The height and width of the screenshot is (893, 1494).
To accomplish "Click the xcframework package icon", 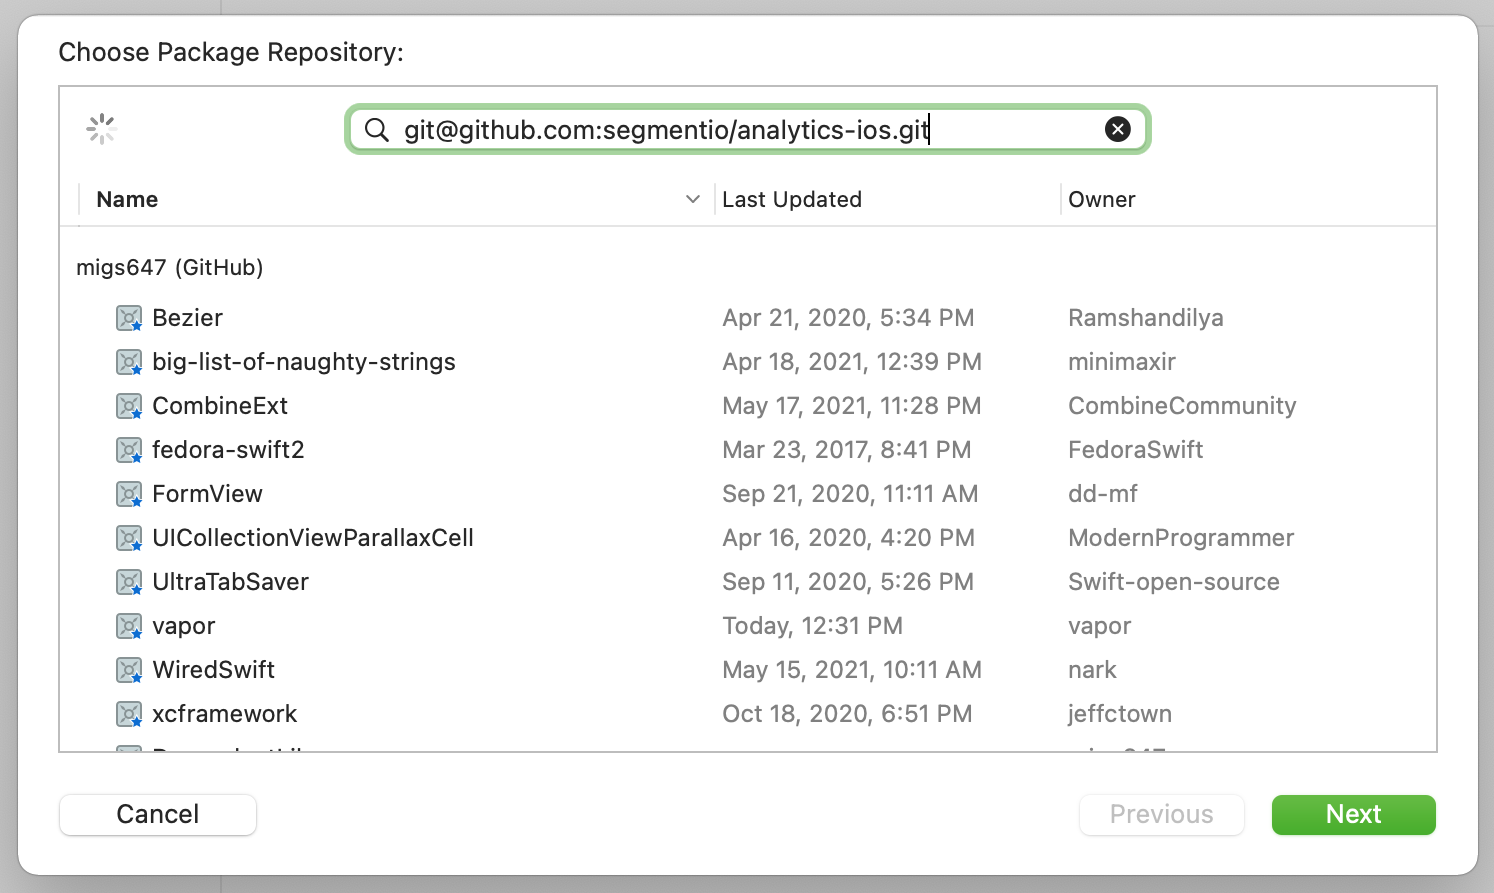I will tap(129, 714).
